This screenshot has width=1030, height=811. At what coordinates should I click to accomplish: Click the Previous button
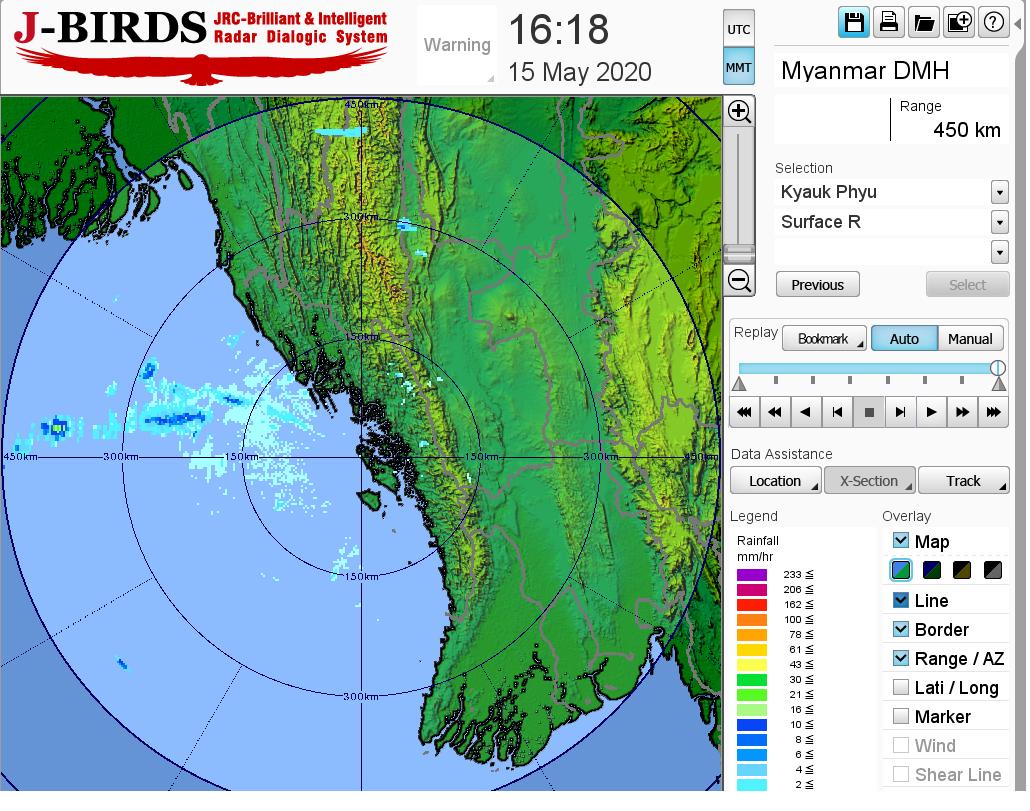pyautogui.click(x=817, y=285)
